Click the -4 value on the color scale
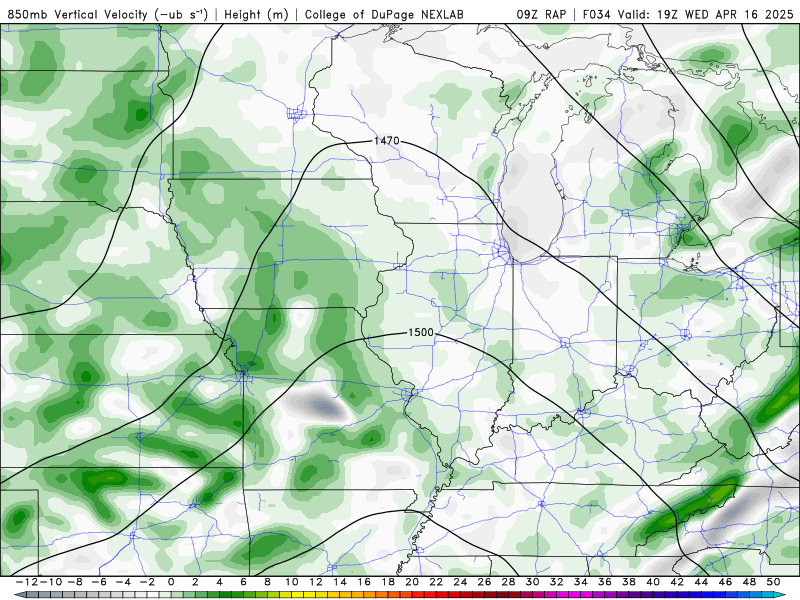This screenshot has width=800, height=600. [123, 582]
